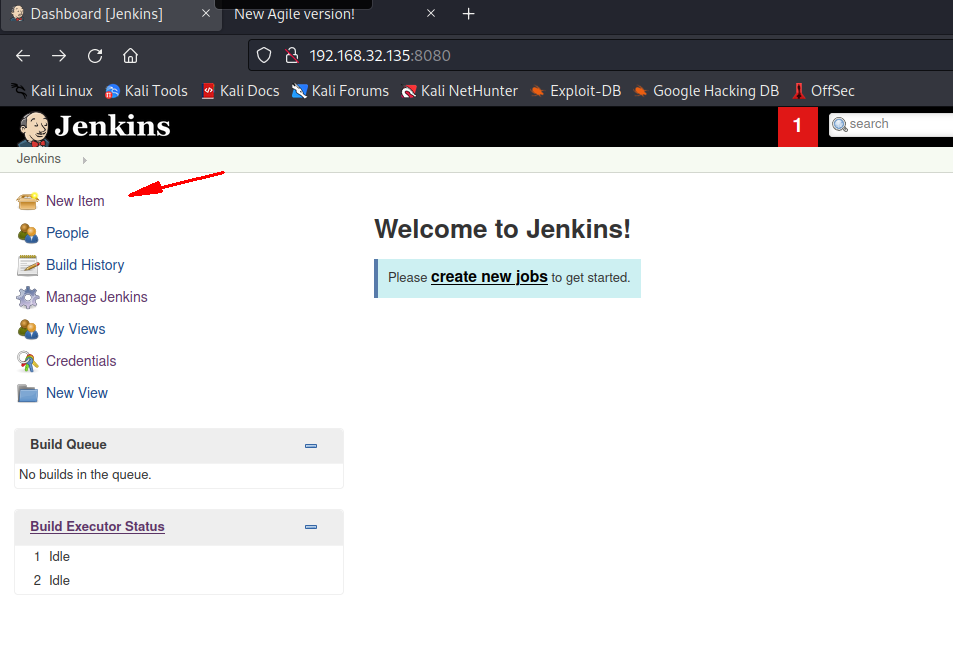
Task: Click the executor 1 Idle row
Action: coord(179,557)
